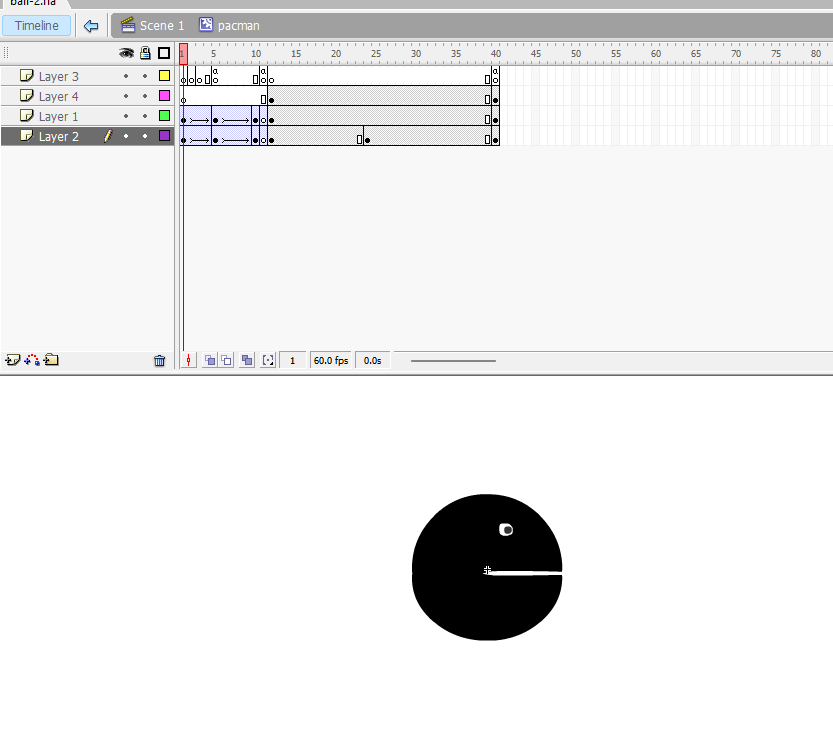Screen dimensions: 833x751
Task: Lock Layer 3 using its lock dot
Action: [x=145, y=76]
